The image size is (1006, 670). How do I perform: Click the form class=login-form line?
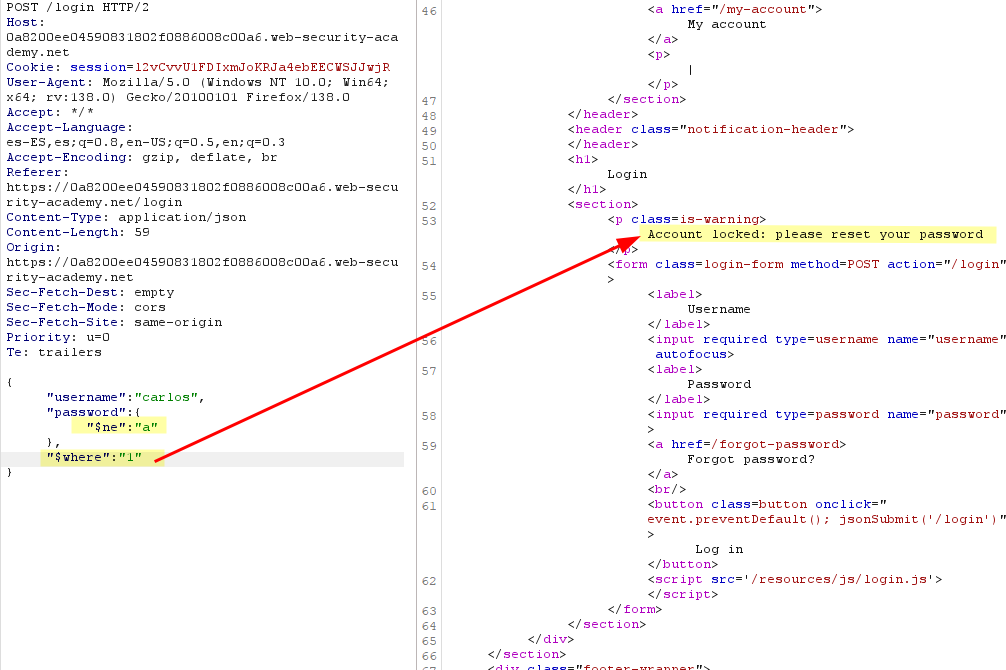[x=806, y=264]
